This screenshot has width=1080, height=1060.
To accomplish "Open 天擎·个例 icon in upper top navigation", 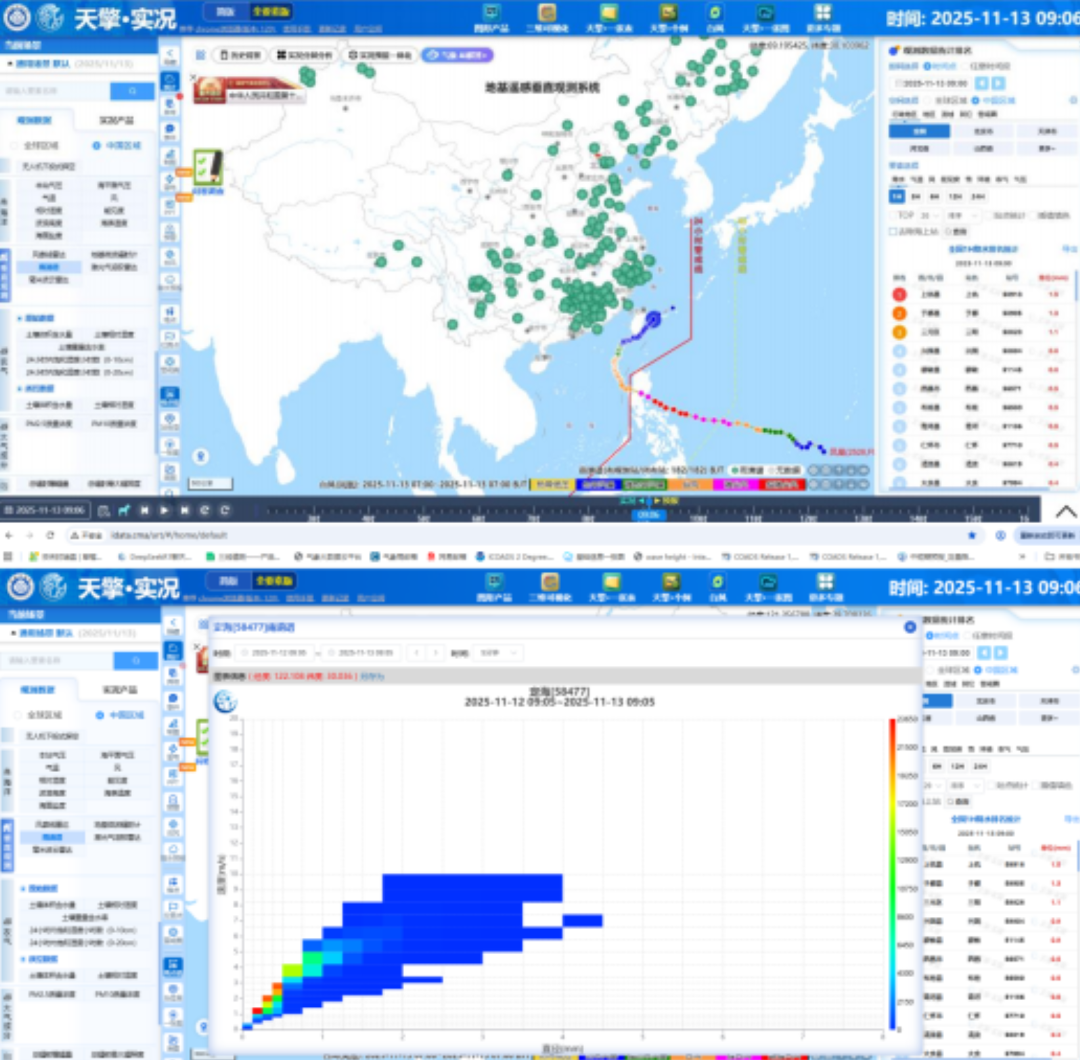I will click(668, 18).
